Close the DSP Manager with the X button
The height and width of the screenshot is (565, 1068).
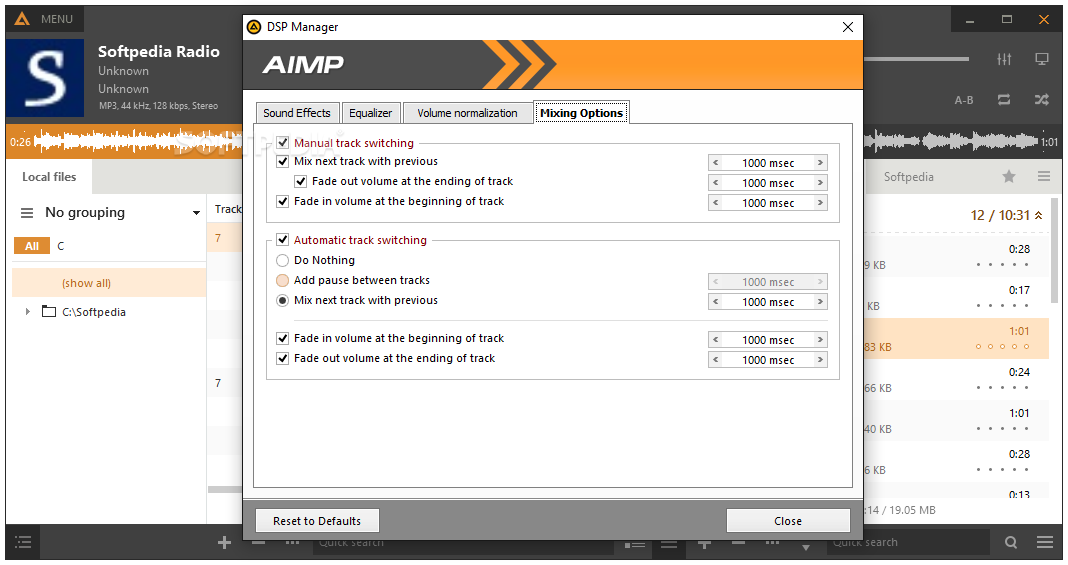[847, 27]
